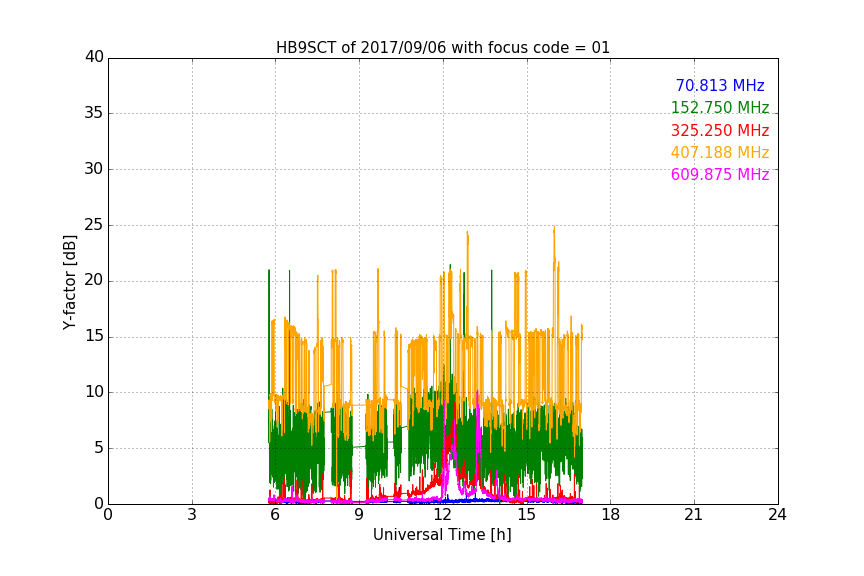Click the 20 tick on Y axis

point(94,281)
